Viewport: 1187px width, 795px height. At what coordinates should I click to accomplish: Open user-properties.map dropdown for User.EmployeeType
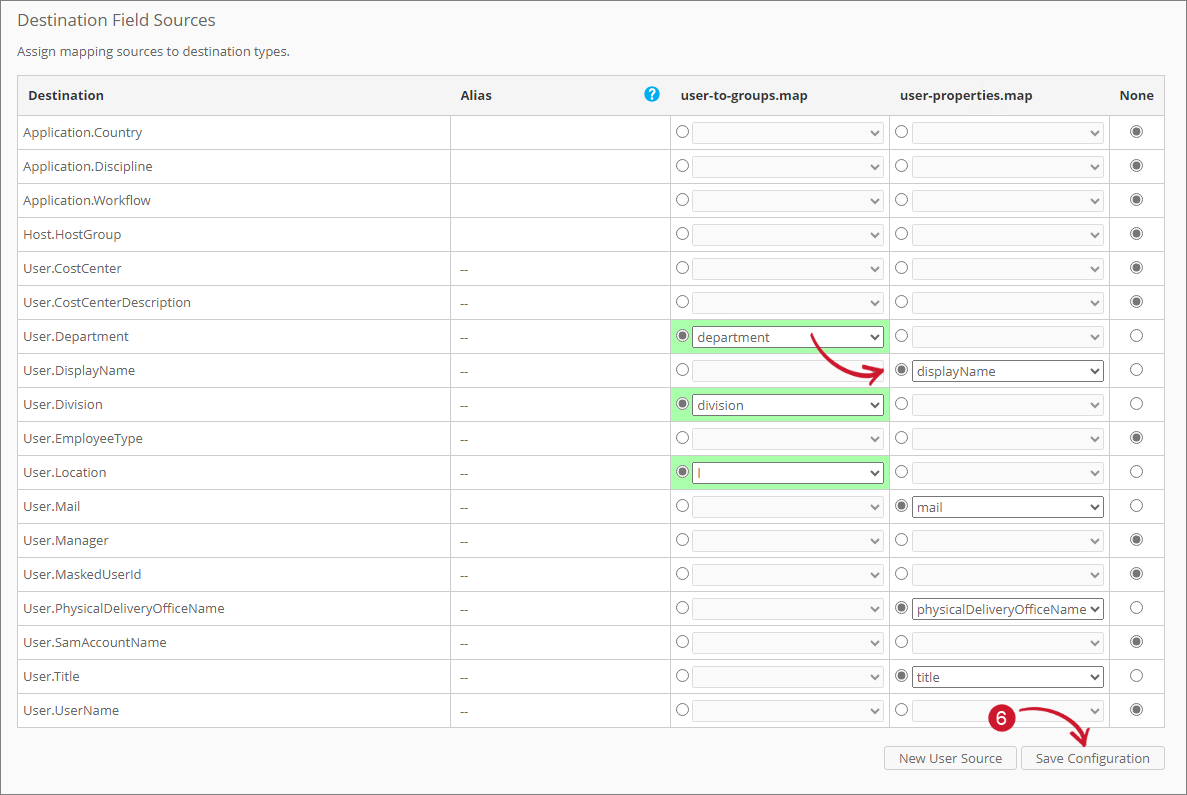1008,439
